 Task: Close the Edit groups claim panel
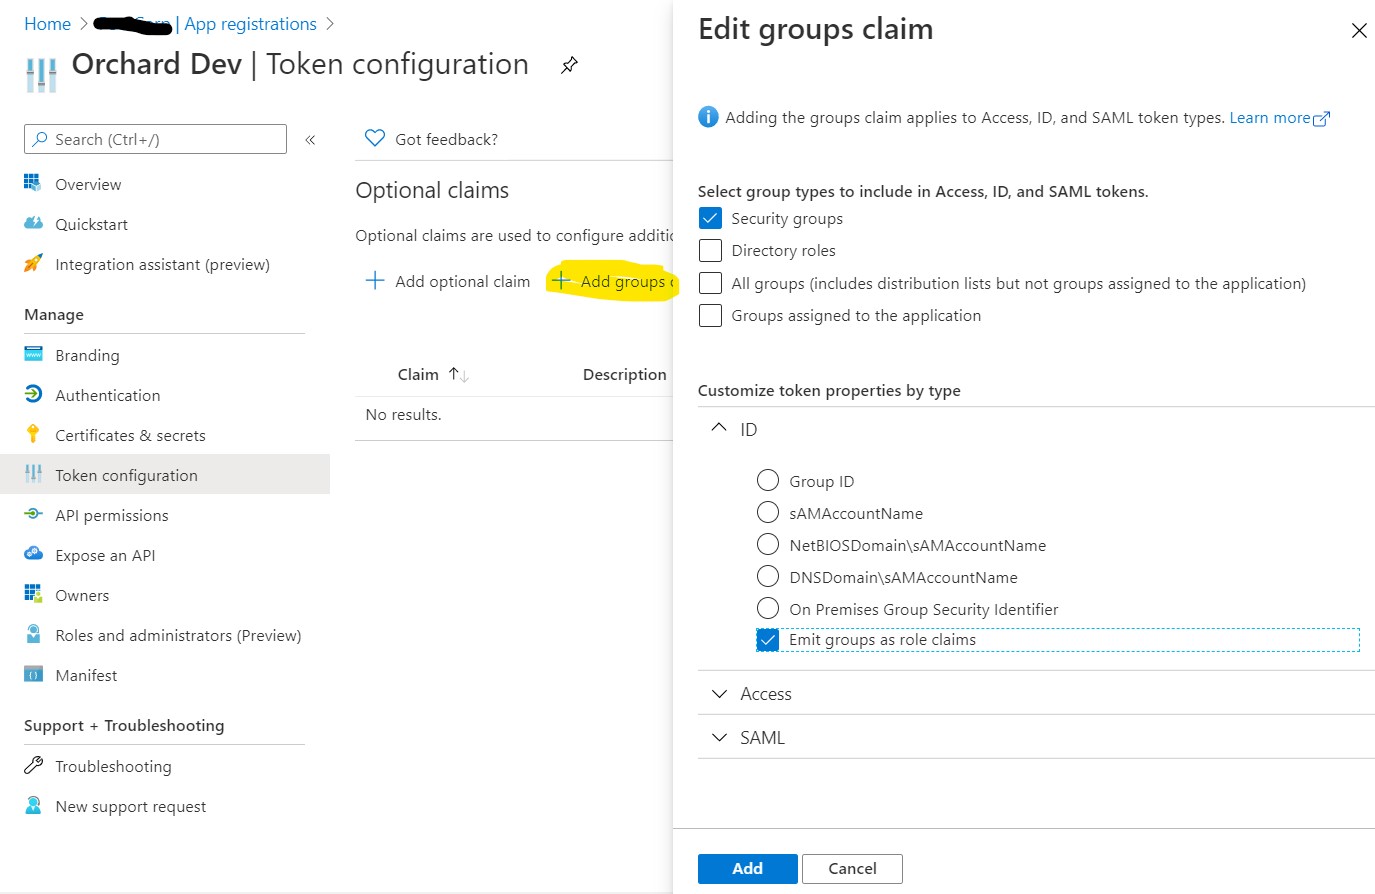pyautogui.click(x=1359, y=31)
